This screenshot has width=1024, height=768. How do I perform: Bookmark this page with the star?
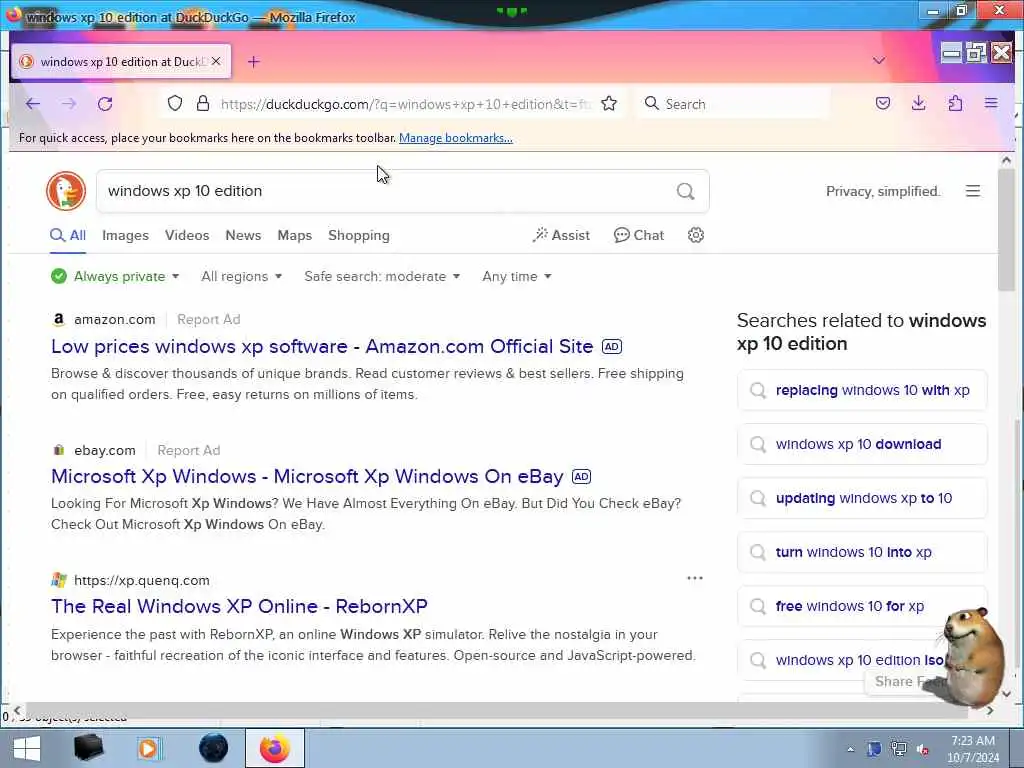(609, 103)
